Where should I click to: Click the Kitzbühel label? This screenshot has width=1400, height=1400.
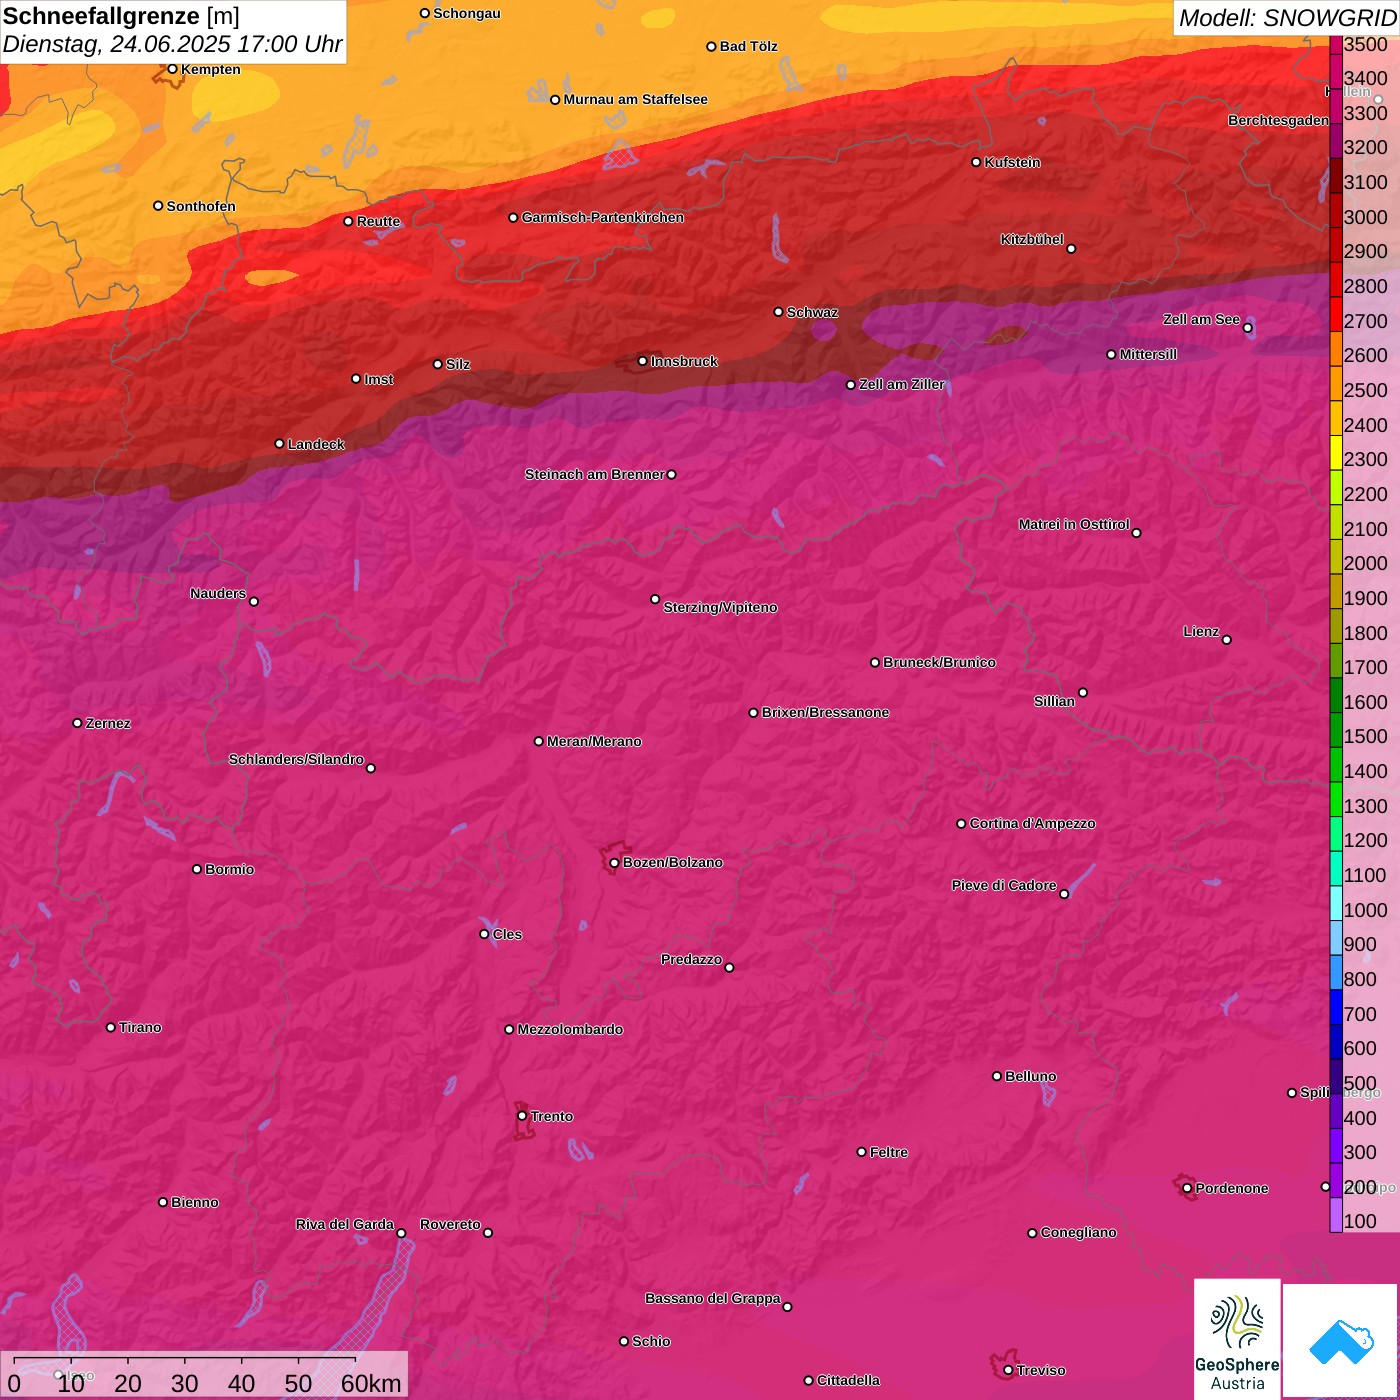tap(1032, 239)
